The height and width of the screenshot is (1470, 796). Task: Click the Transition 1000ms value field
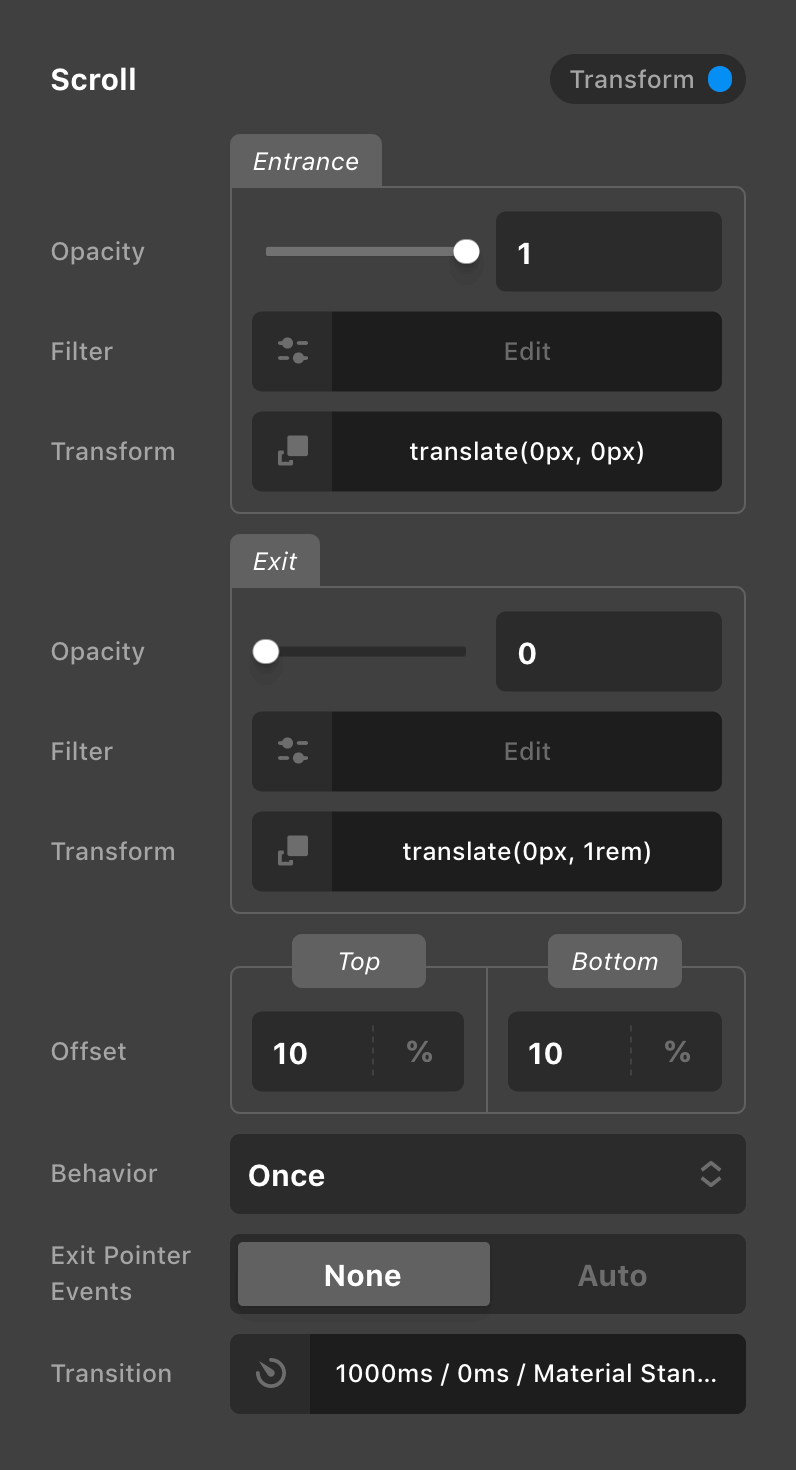pyautogui.click(x=527, y=1374)
